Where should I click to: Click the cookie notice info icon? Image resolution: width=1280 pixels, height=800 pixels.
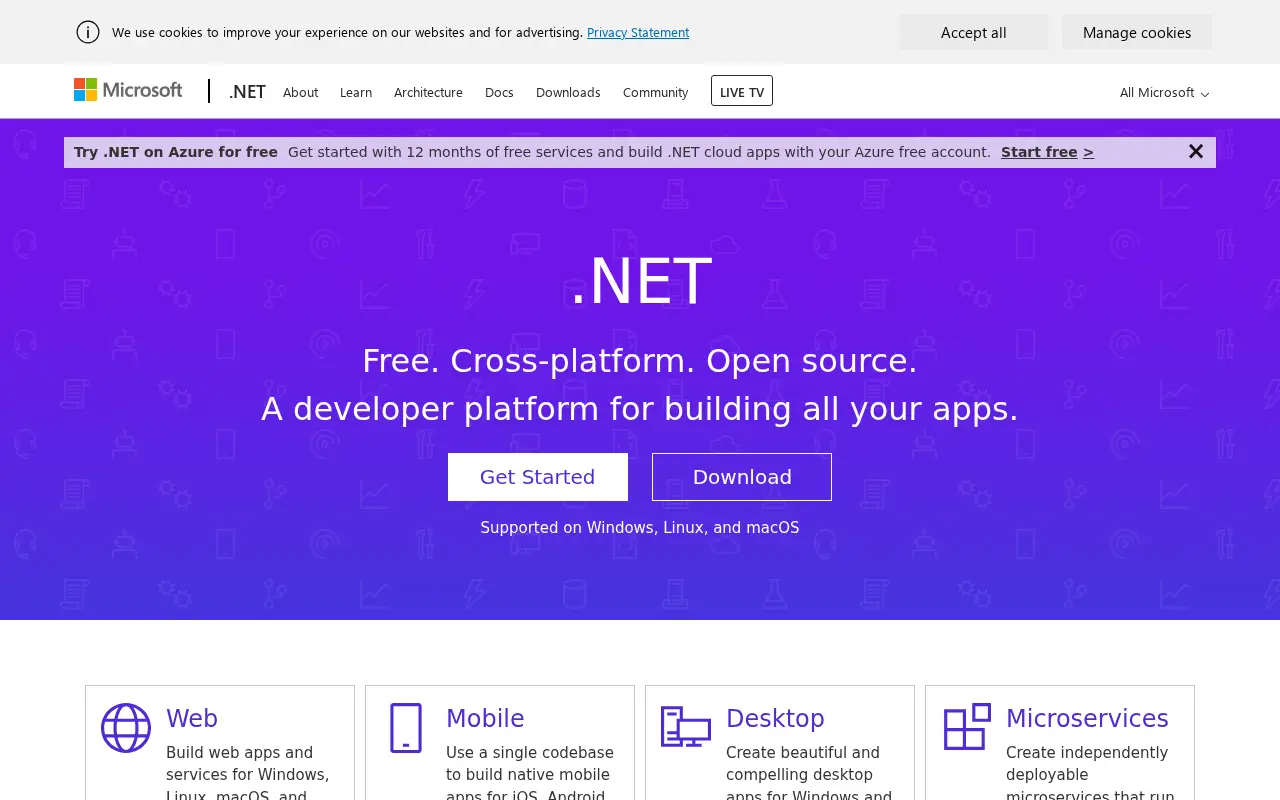click(88, 32)
